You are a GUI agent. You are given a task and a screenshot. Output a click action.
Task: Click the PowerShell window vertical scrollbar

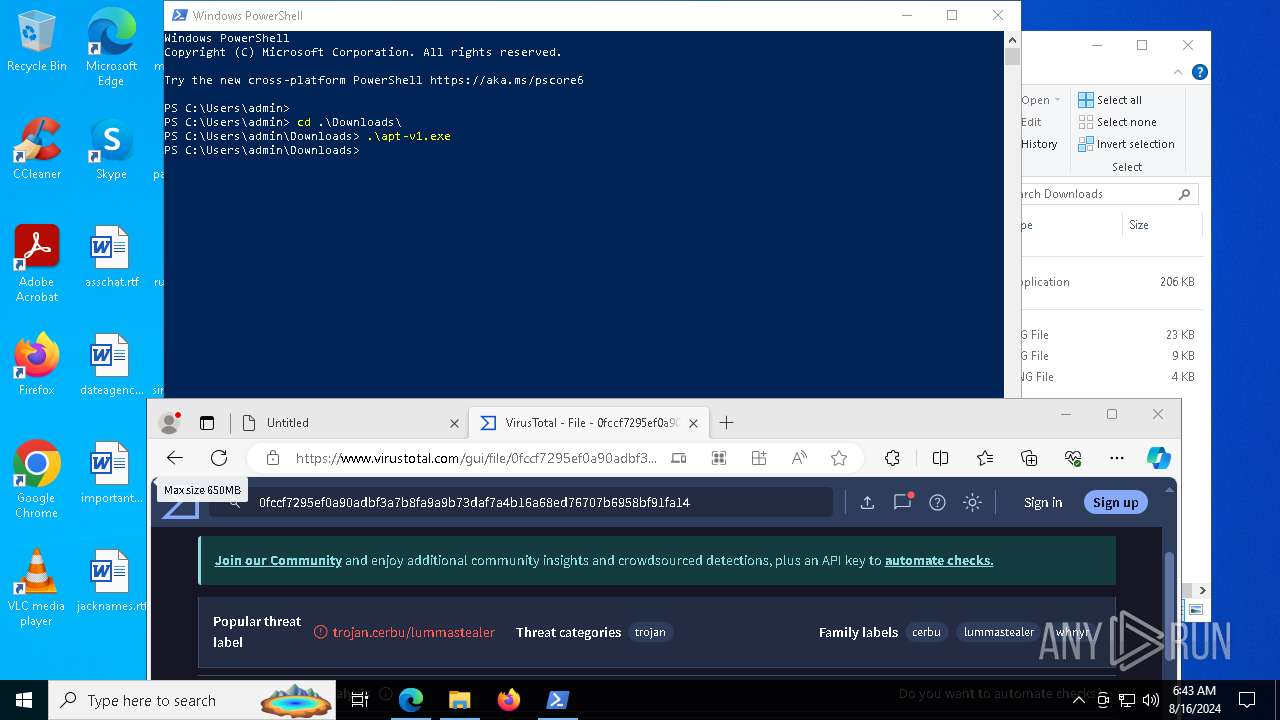pos(1012,215)
